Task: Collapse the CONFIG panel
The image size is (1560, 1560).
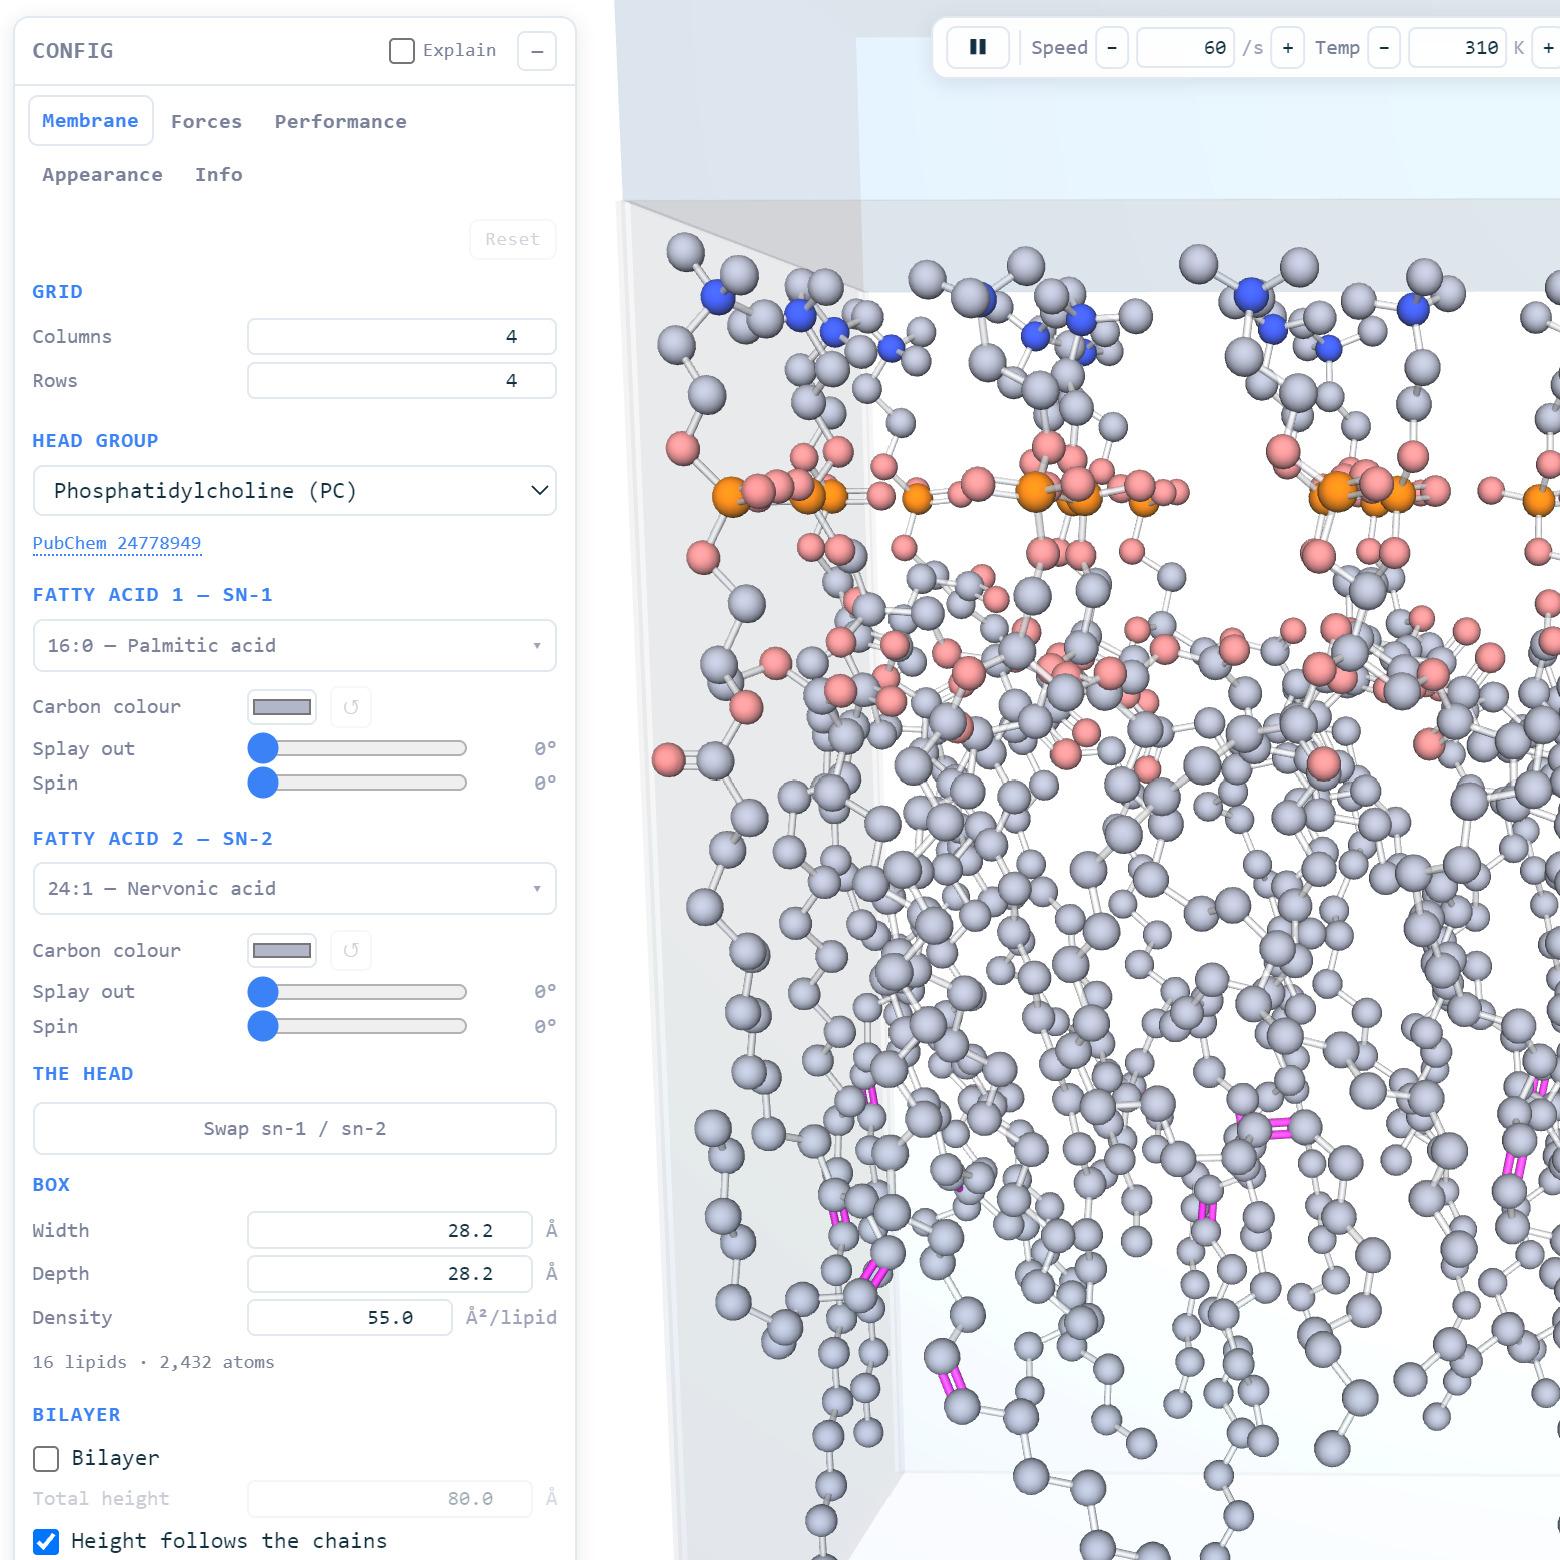Action: (537, 51)
